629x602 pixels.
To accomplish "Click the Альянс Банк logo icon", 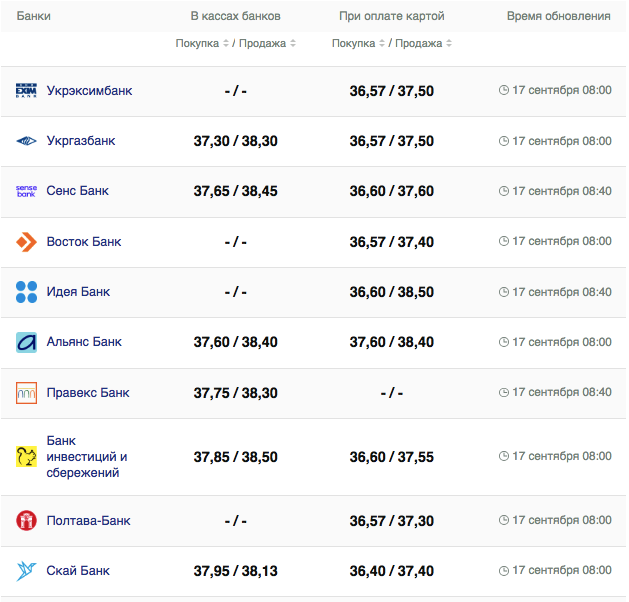I will click(x=26, y=342).
